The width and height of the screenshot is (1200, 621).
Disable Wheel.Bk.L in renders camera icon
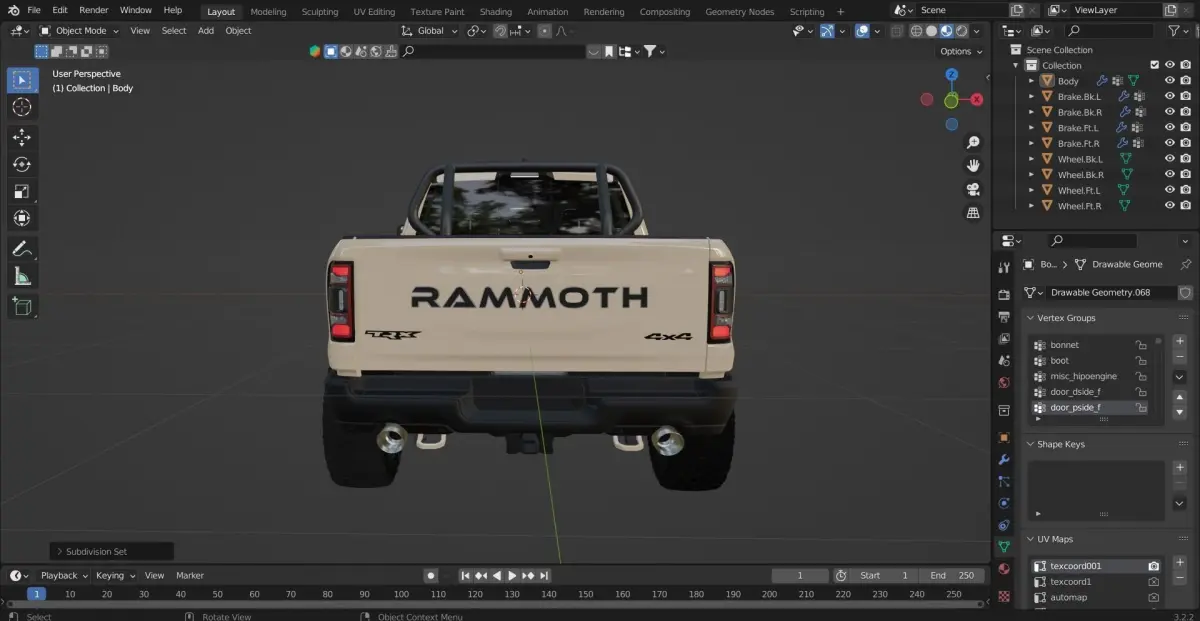[1186, 159]
